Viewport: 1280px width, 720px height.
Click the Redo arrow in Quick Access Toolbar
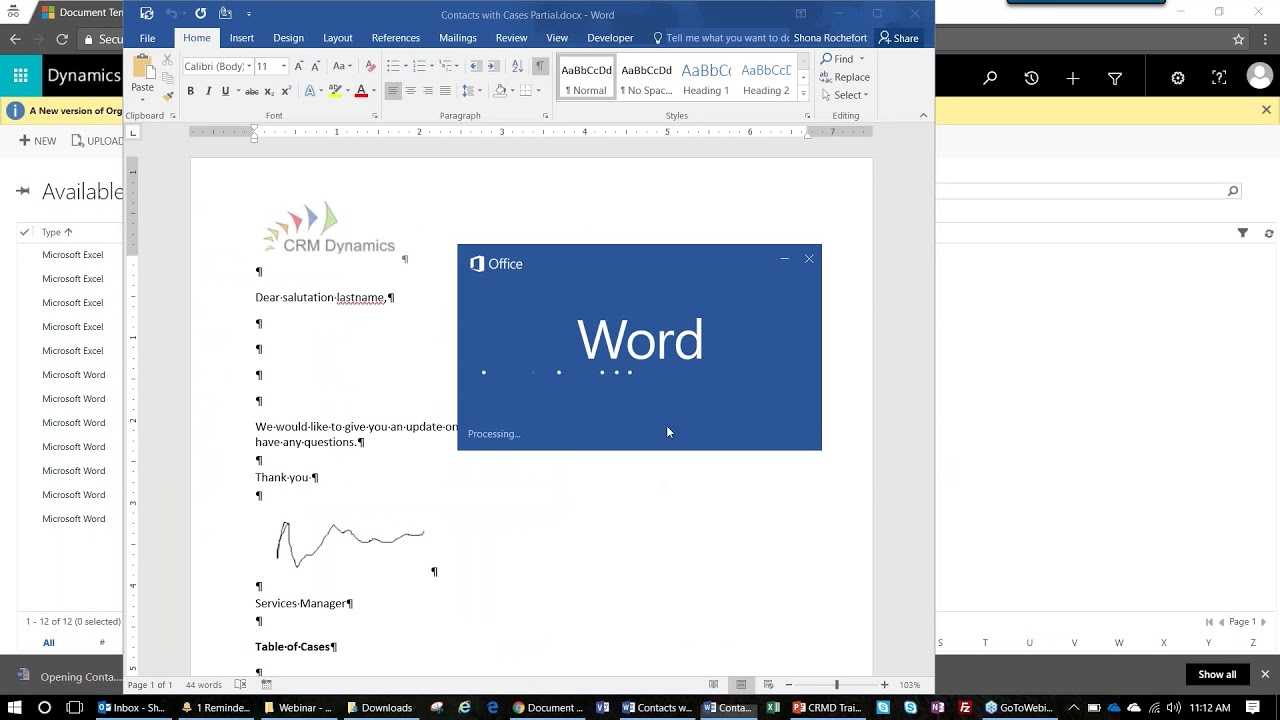[x=200, y=14]
